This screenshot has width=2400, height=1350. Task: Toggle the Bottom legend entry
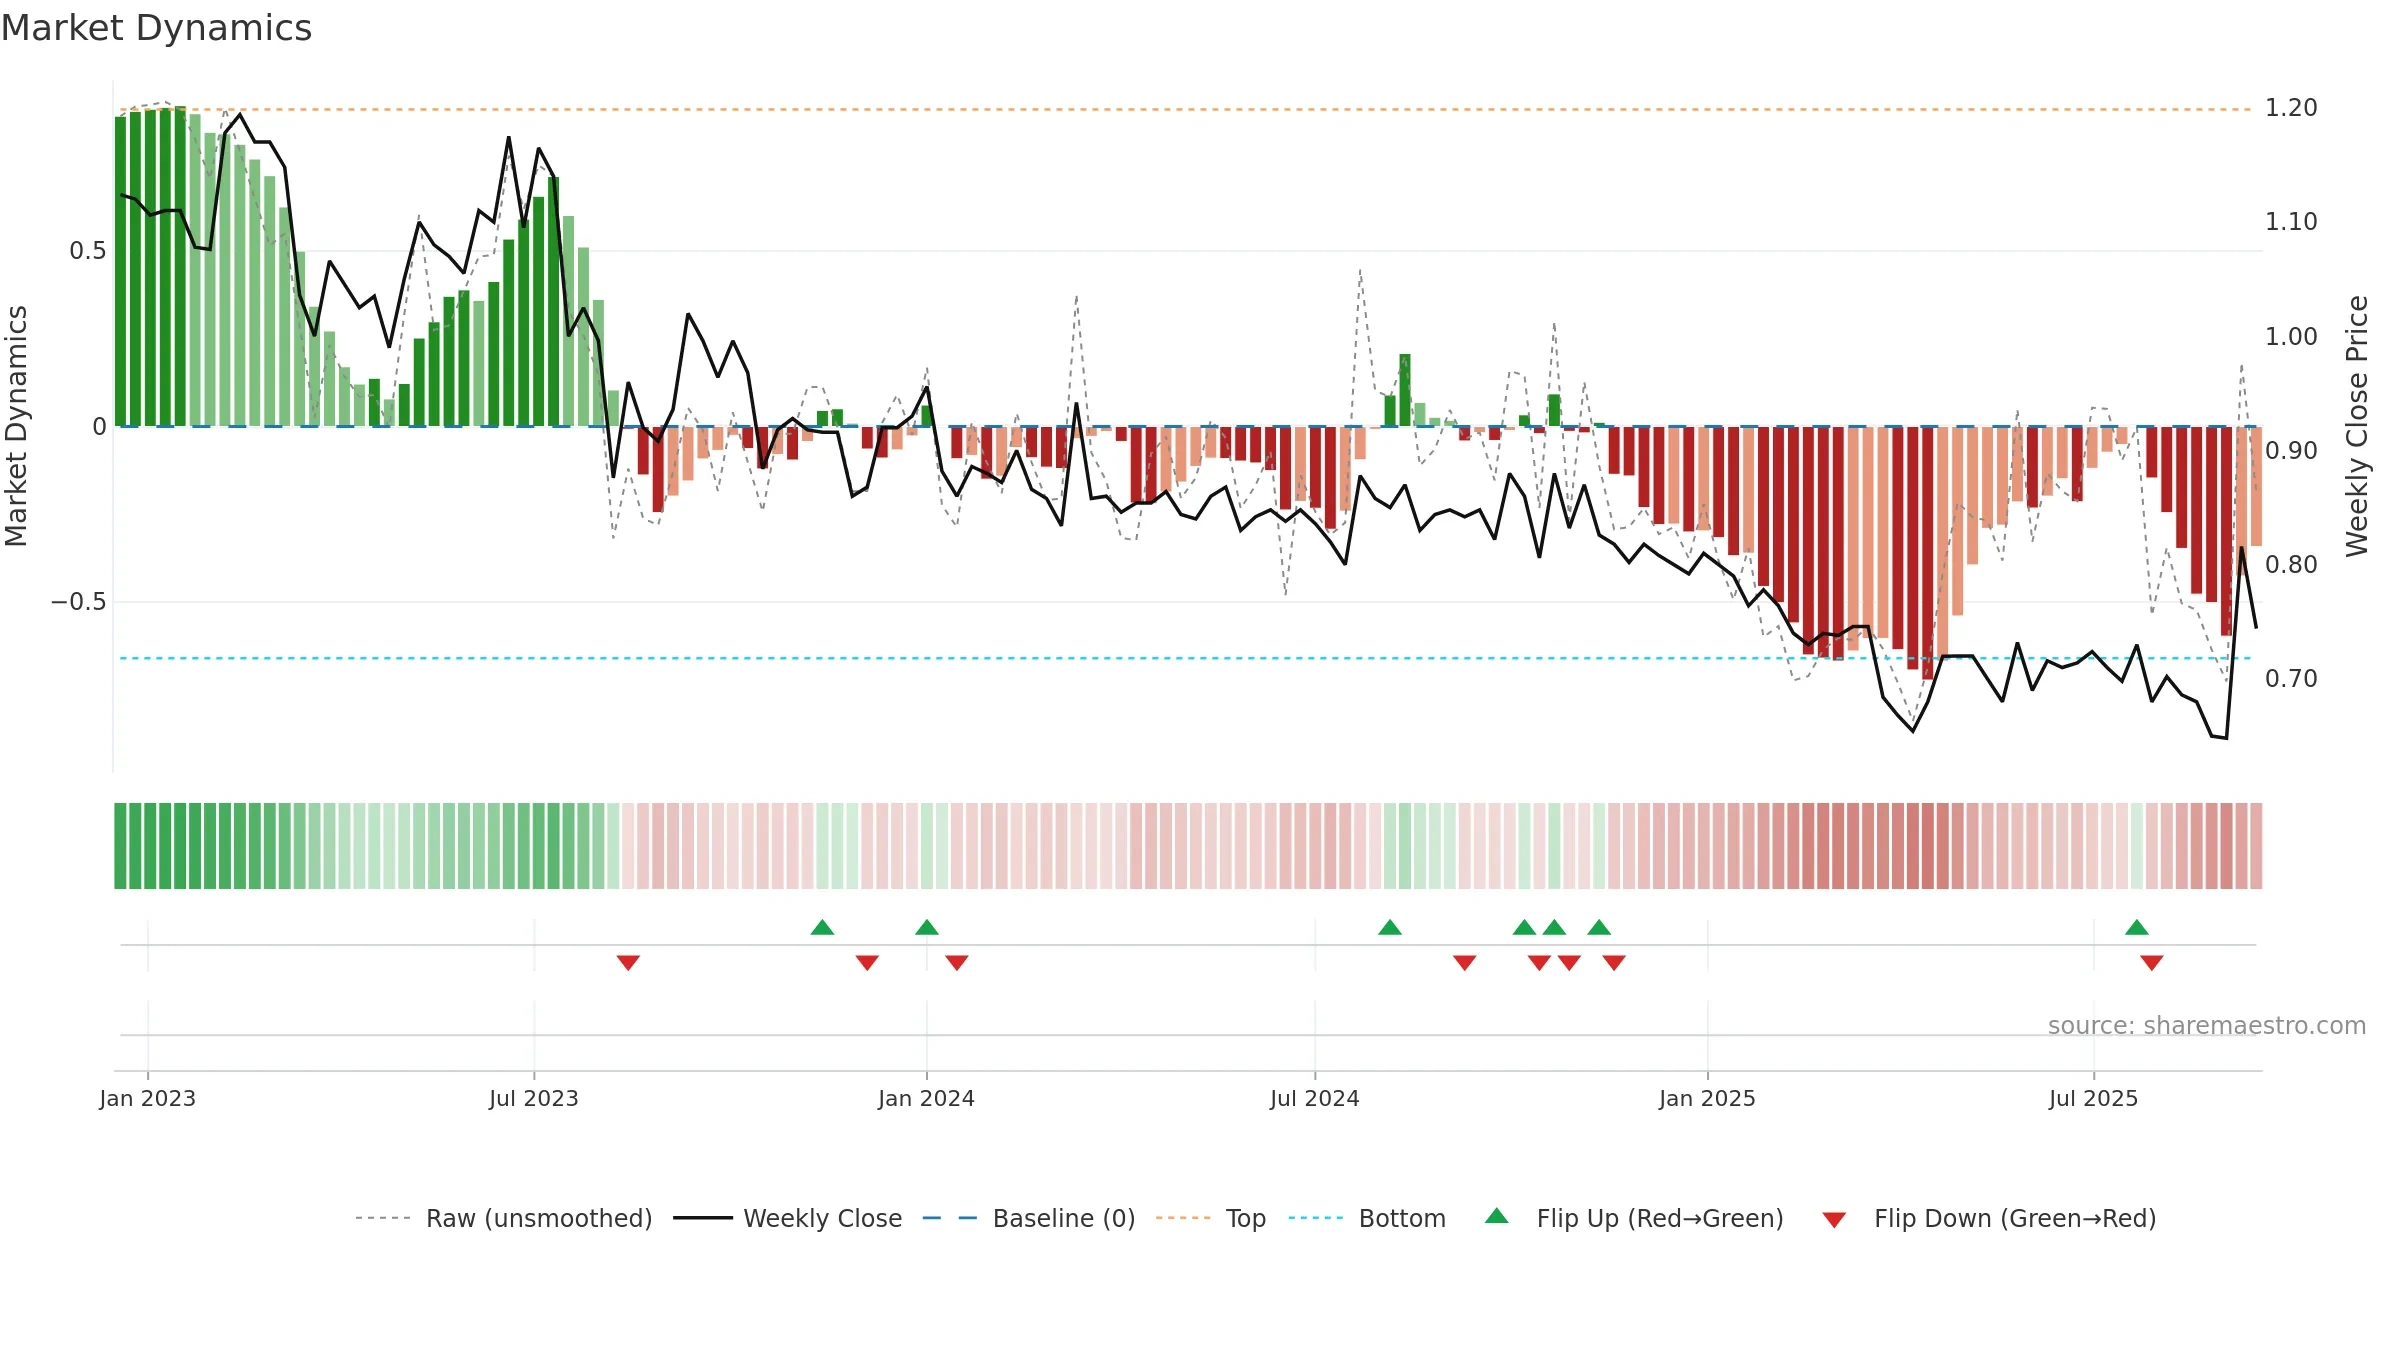pos(1367,1218)
